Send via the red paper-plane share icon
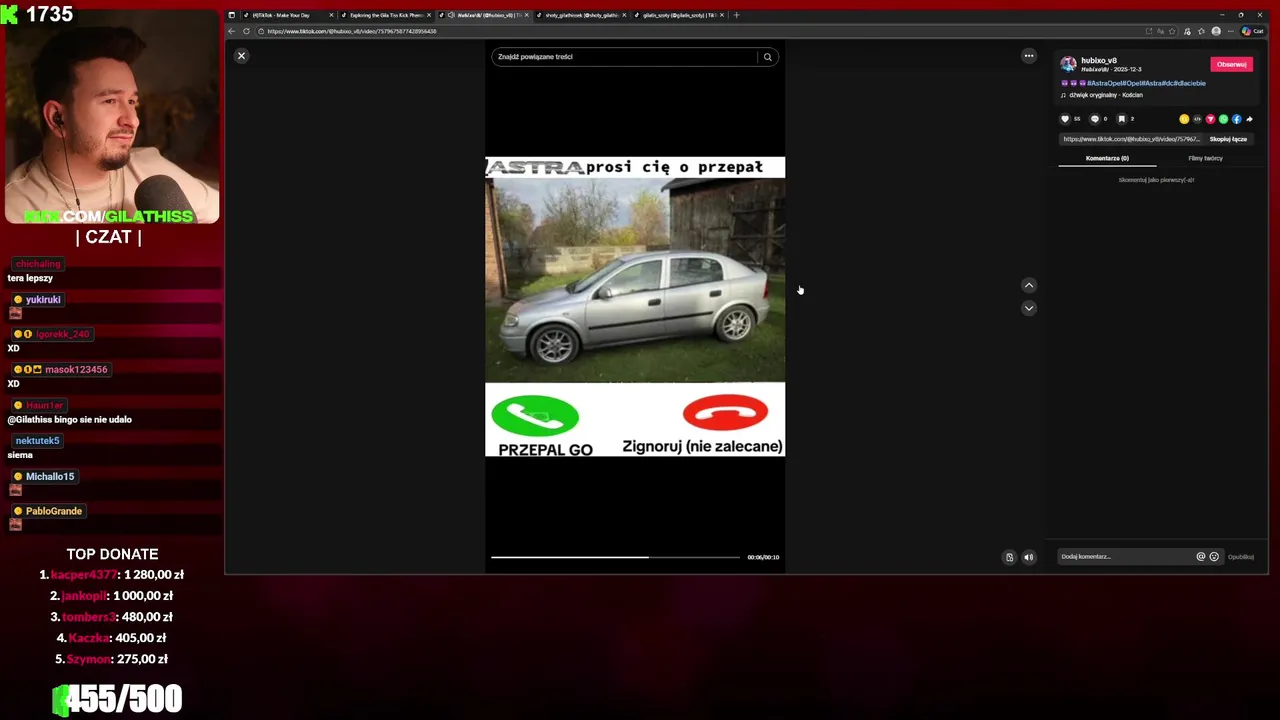 [x=1210, y=119]
